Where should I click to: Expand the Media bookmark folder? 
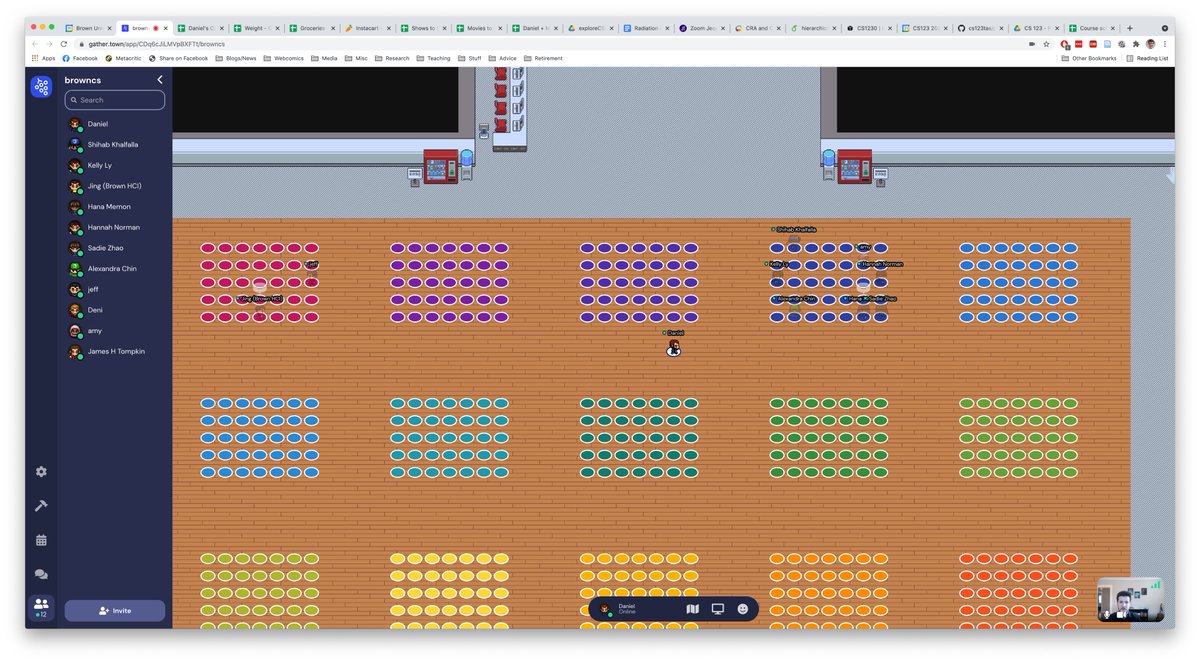click(x=325, y=58)
